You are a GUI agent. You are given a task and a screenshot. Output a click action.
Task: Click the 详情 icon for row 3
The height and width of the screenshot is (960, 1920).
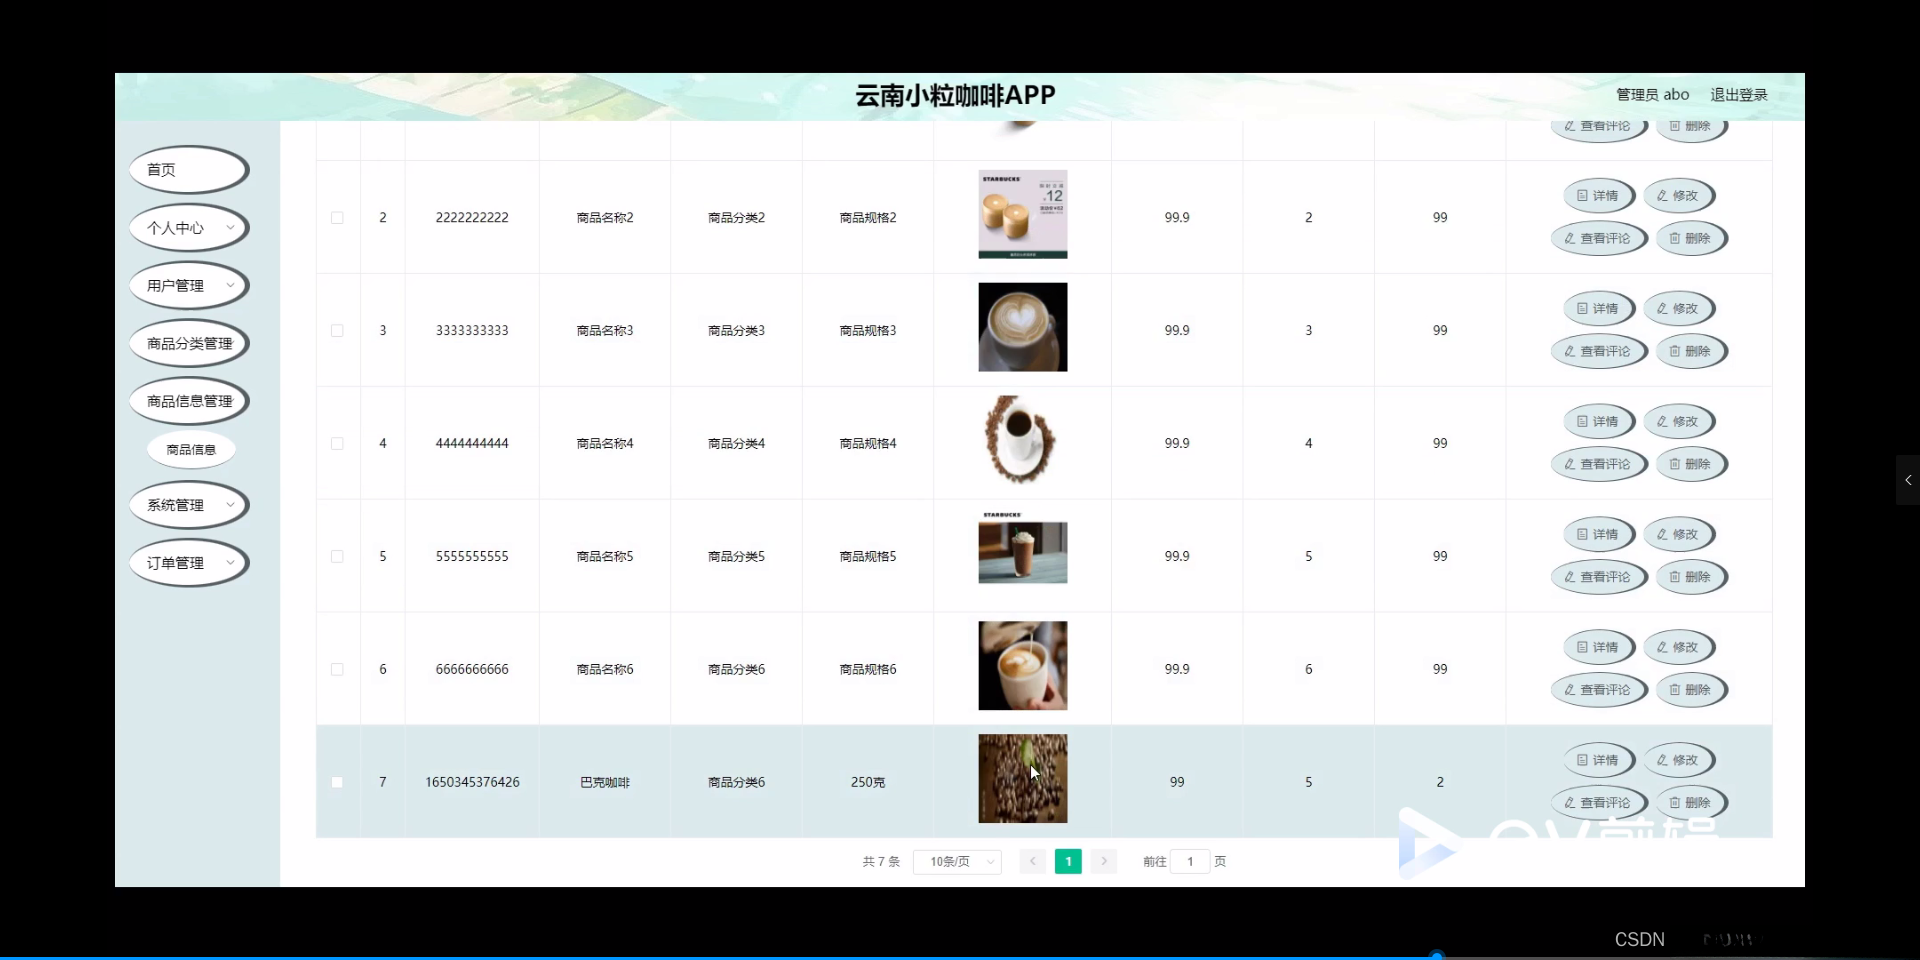[x=1597, y=308]
